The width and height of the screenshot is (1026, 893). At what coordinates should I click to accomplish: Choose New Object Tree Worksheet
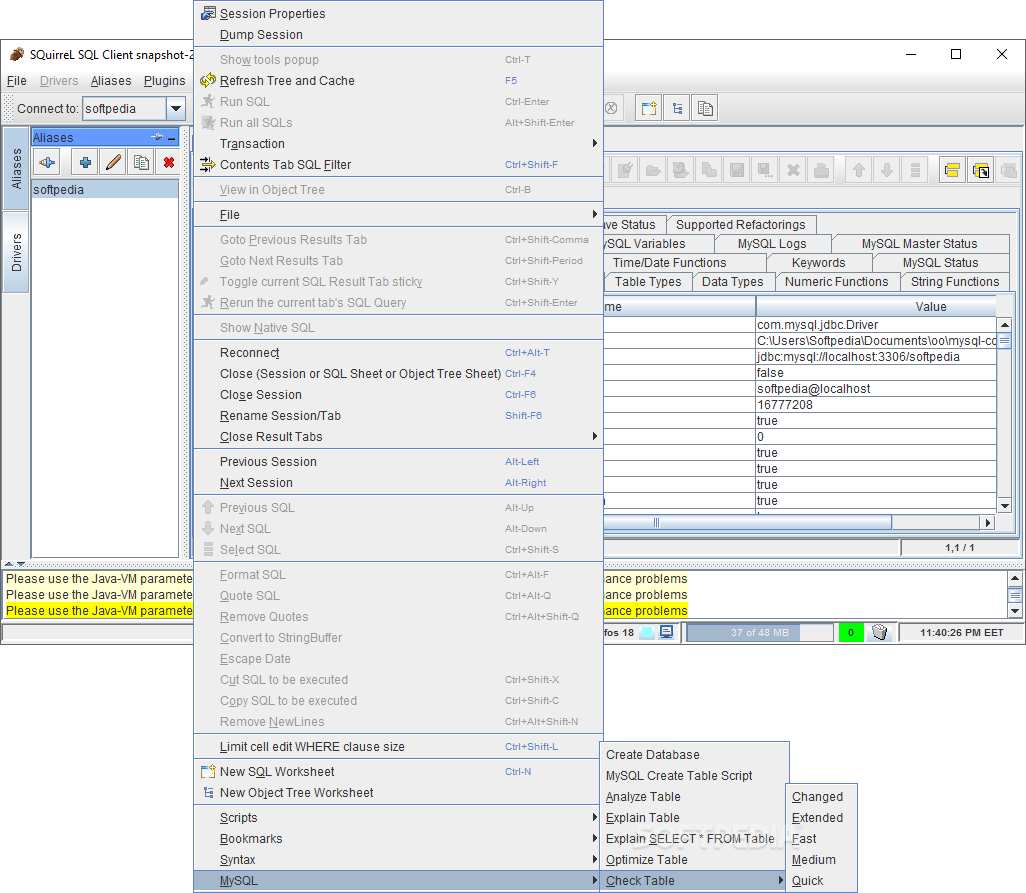click(398, 793)
